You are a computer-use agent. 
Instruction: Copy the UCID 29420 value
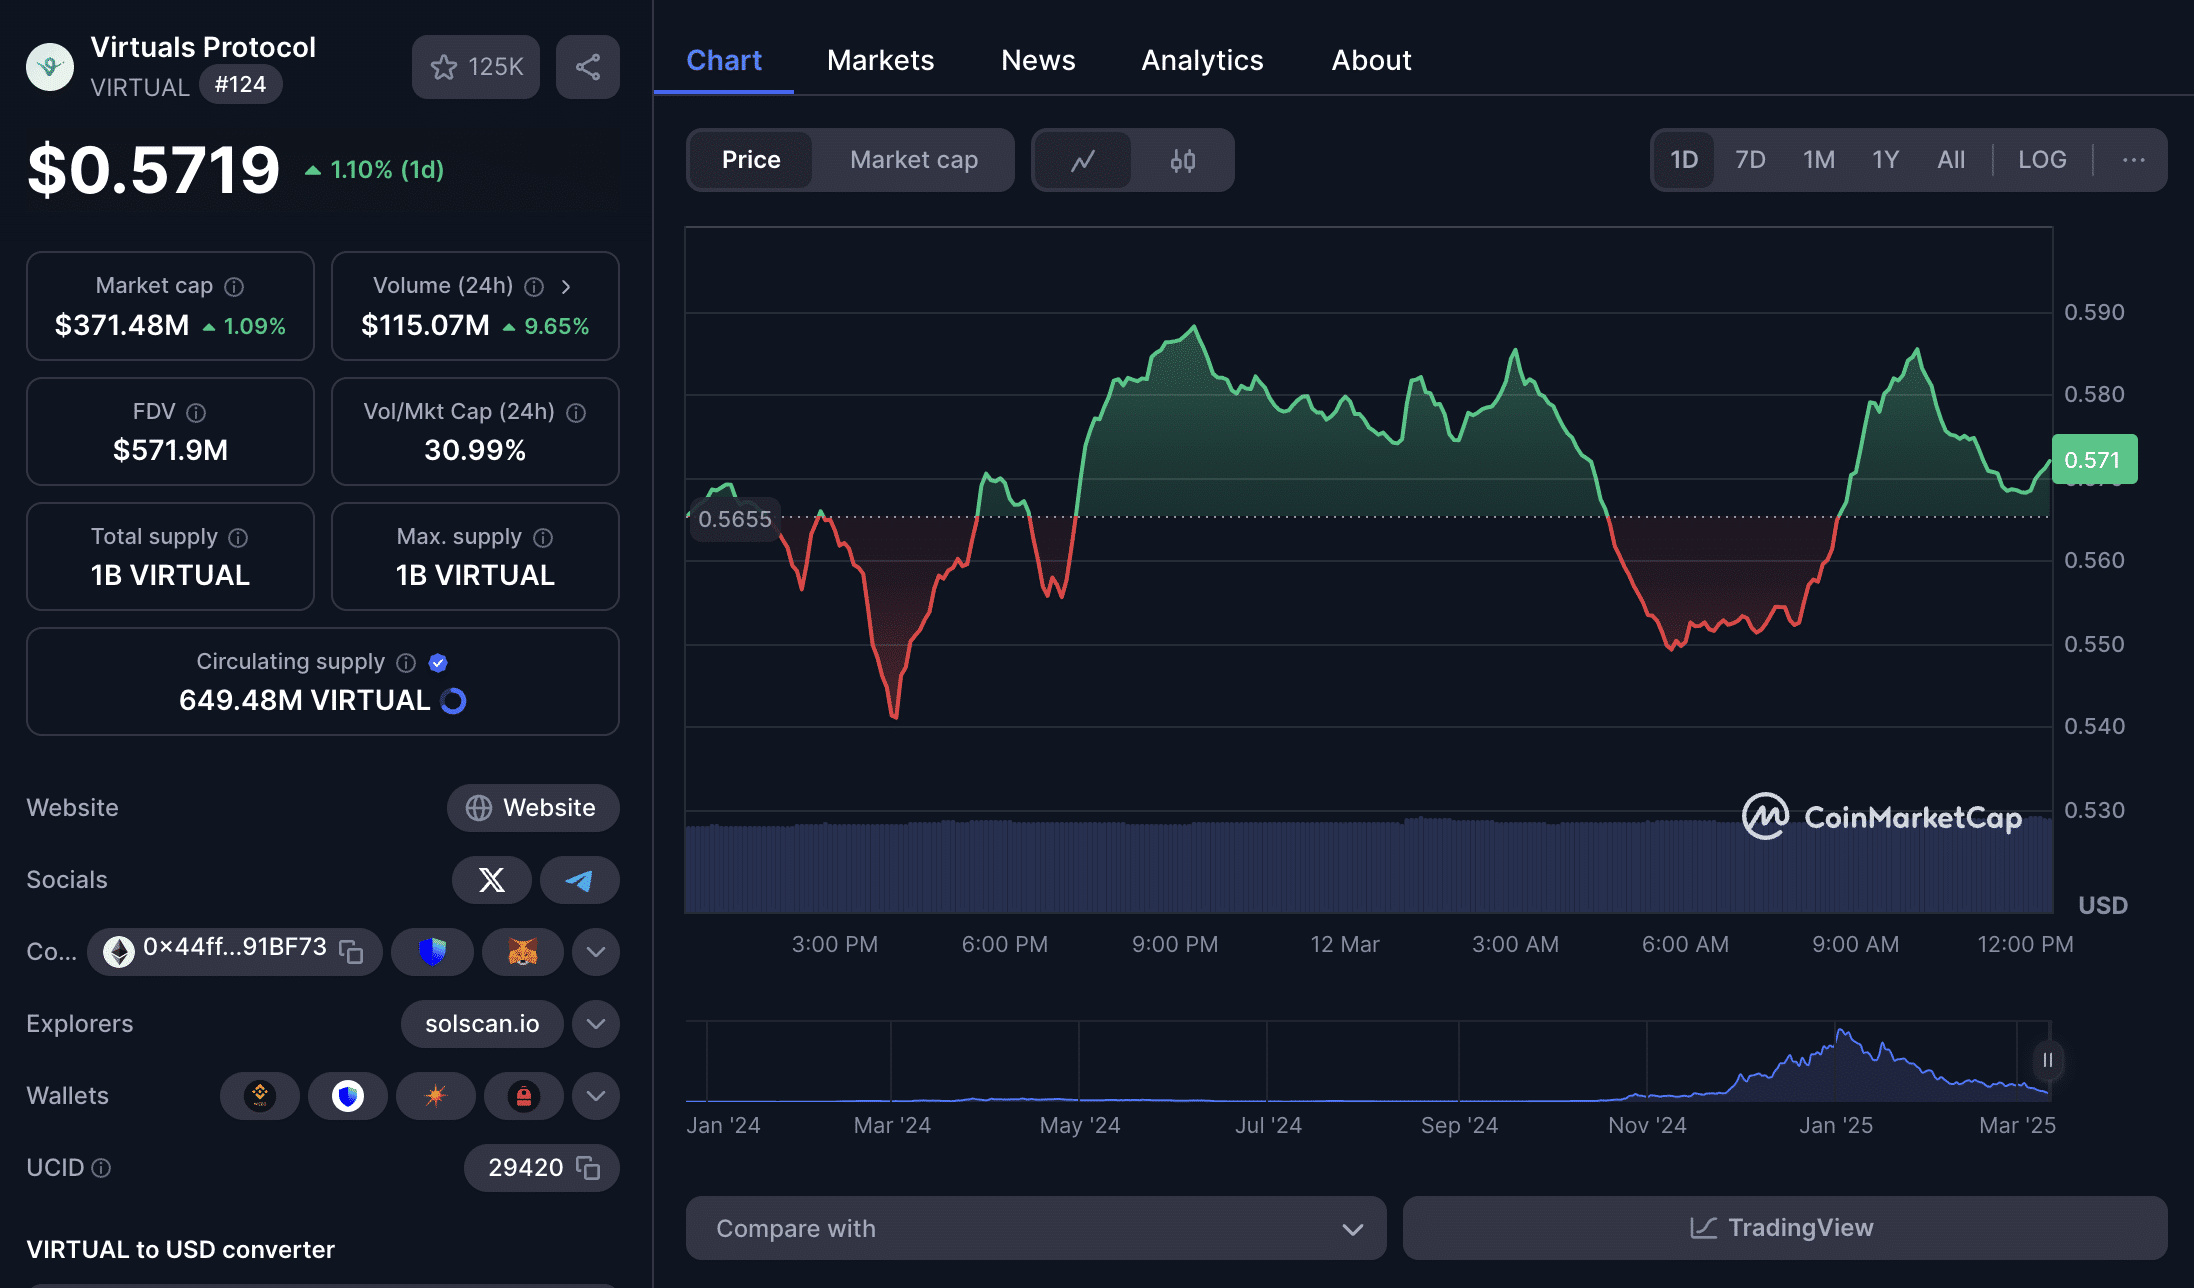point(588,1168)
